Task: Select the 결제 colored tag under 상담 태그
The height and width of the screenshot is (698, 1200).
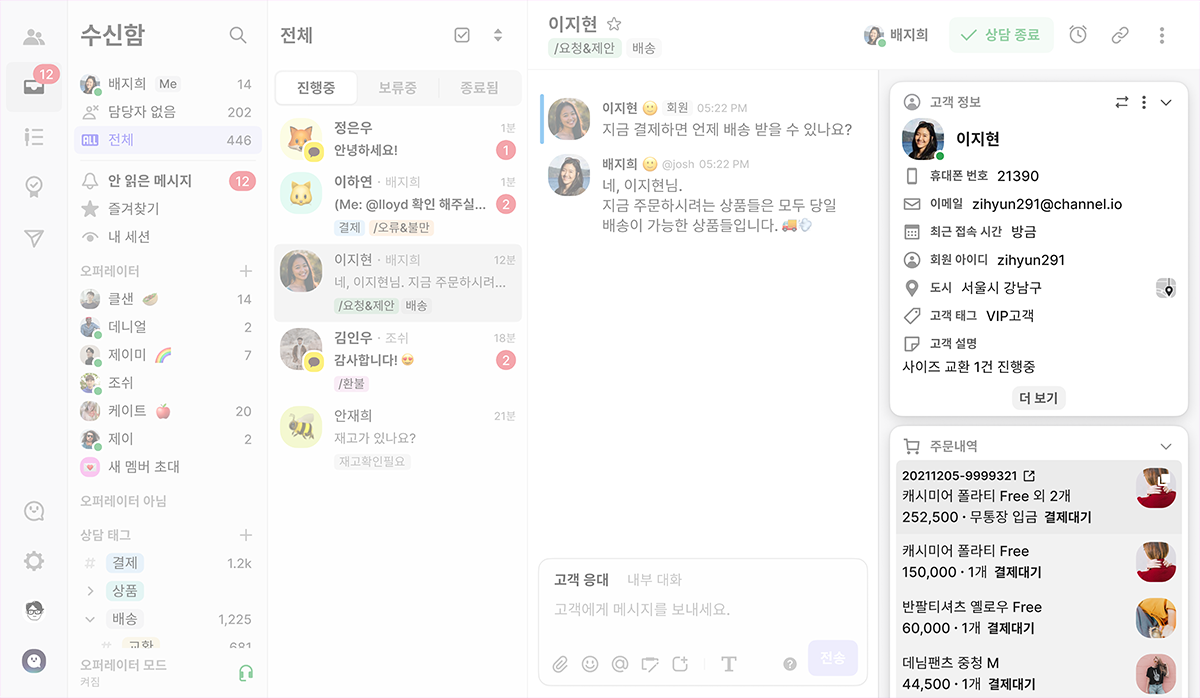Action: [126, 563]
